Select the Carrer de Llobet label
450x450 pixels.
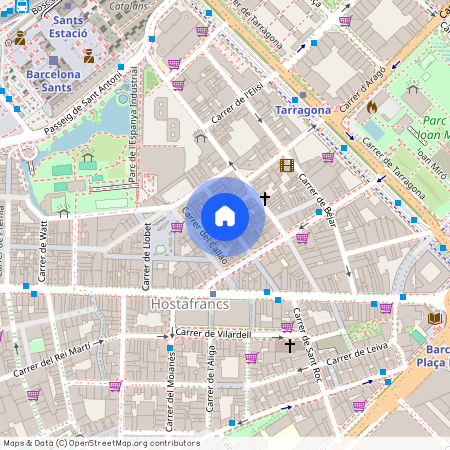[x=146, y=257]
